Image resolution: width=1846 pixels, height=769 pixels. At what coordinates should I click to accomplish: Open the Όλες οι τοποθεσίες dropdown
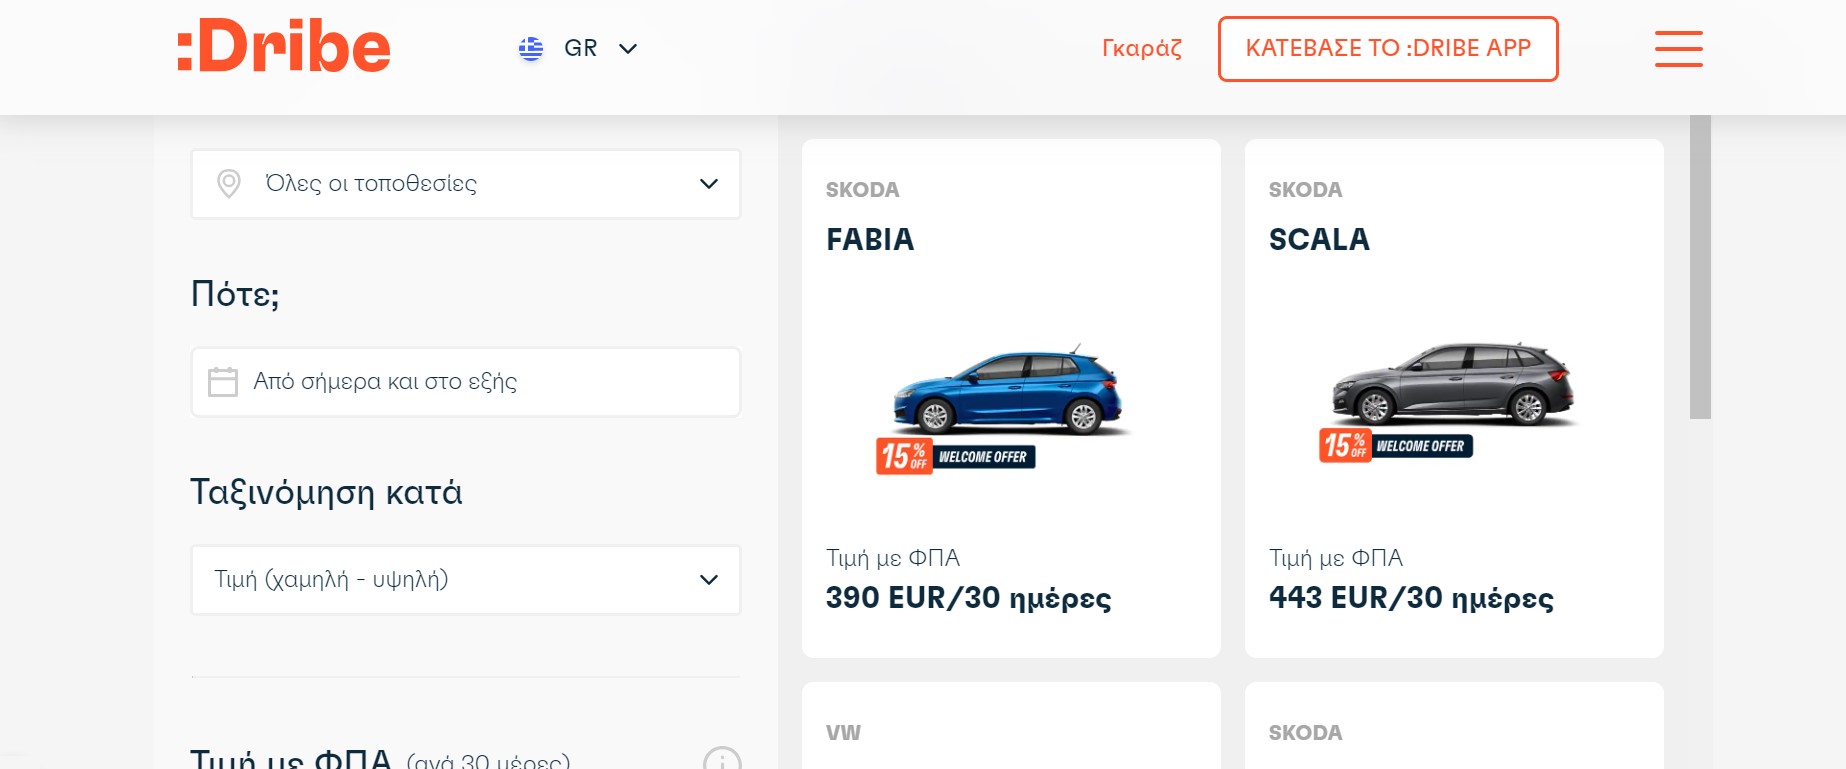point(466,184)
